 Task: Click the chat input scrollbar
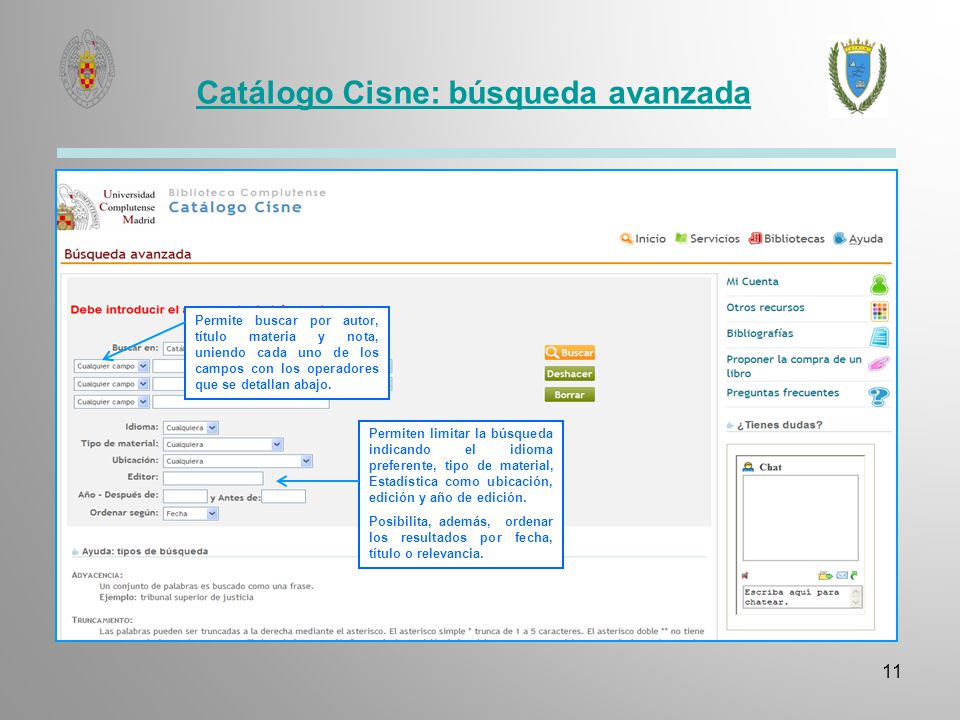coord(857,597)
